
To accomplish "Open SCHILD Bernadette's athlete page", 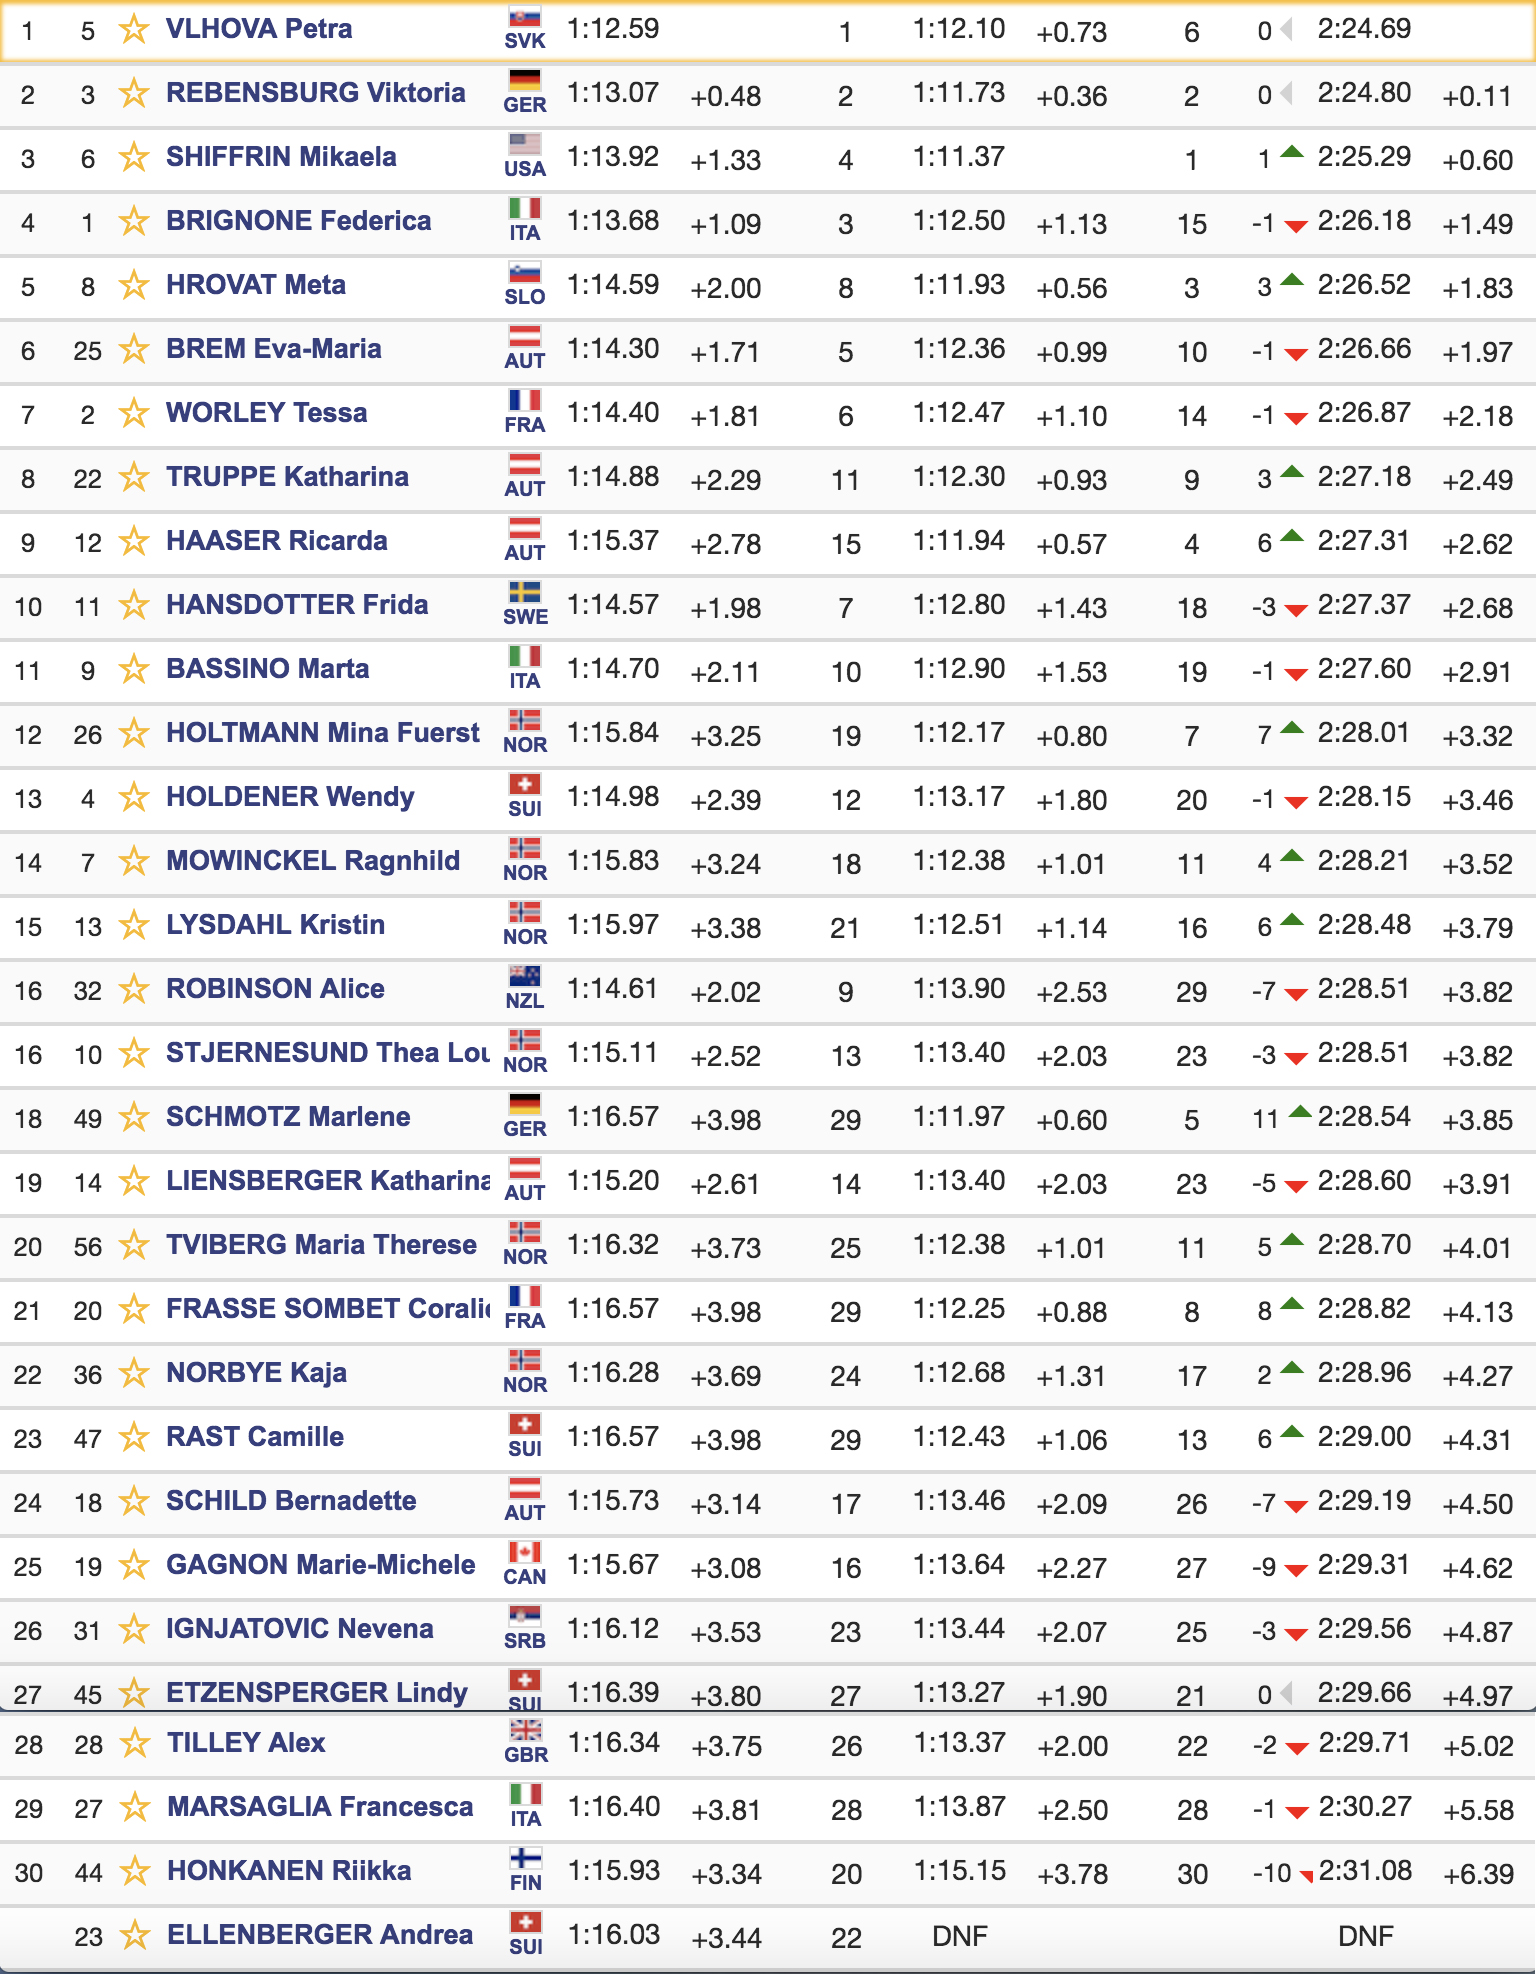I will click(291, 1500).
